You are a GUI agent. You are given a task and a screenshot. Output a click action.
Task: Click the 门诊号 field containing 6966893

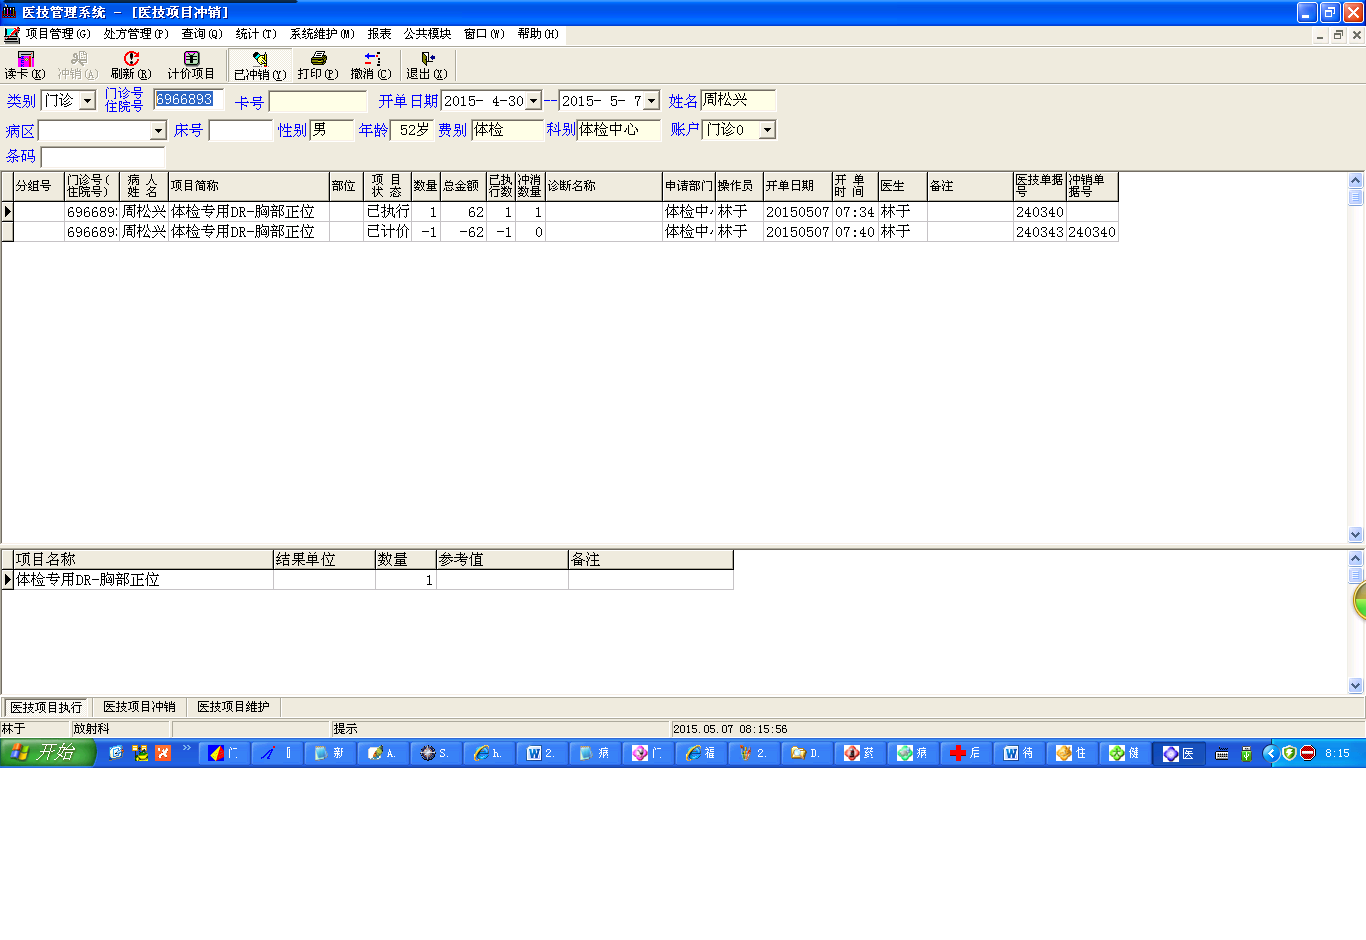(x=188, y=100)
